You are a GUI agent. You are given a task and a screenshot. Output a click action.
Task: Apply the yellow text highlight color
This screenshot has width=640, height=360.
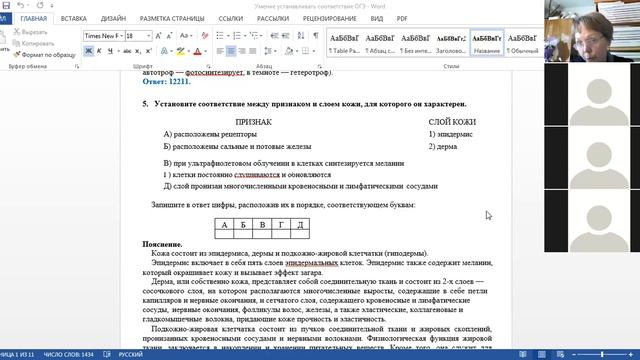click(x=180, y=51)
